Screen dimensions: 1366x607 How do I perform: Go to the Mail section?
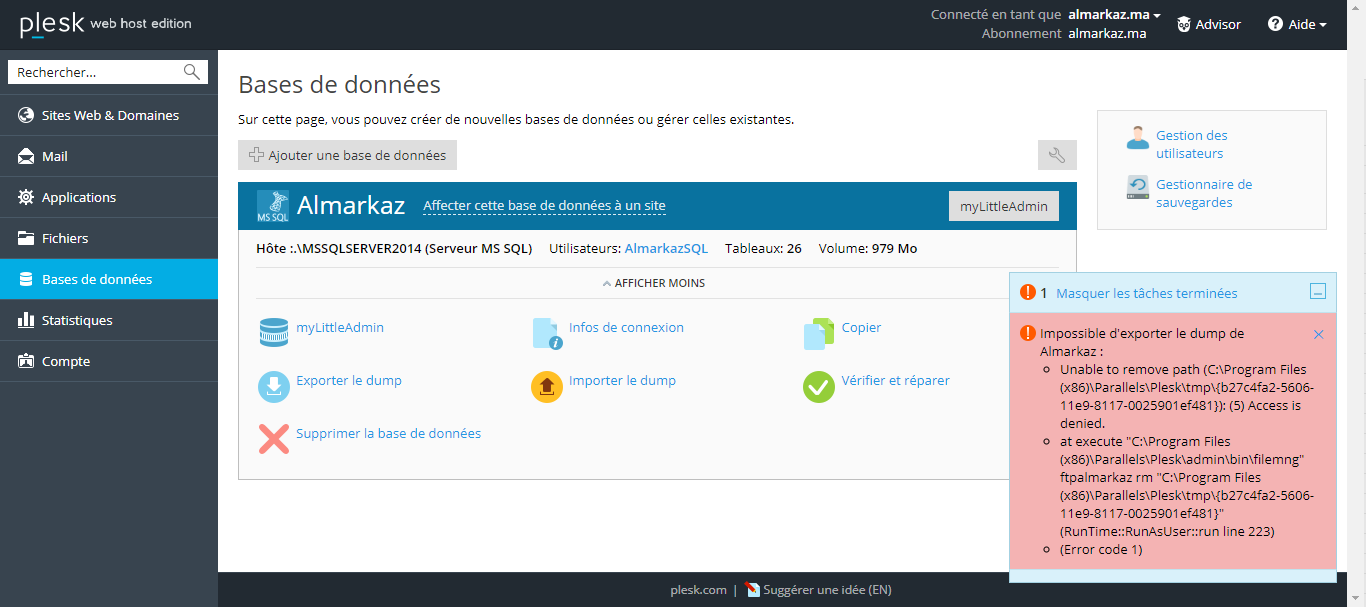coord(109,156)
